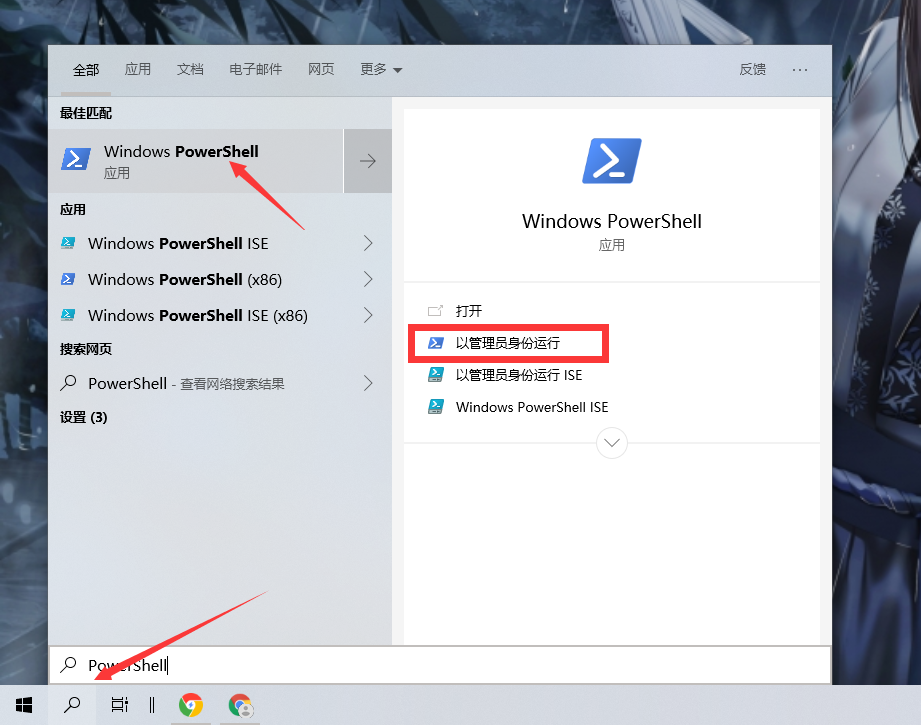
Task: Open the 更多 dropdown in search filters
Action: point(381,69)
